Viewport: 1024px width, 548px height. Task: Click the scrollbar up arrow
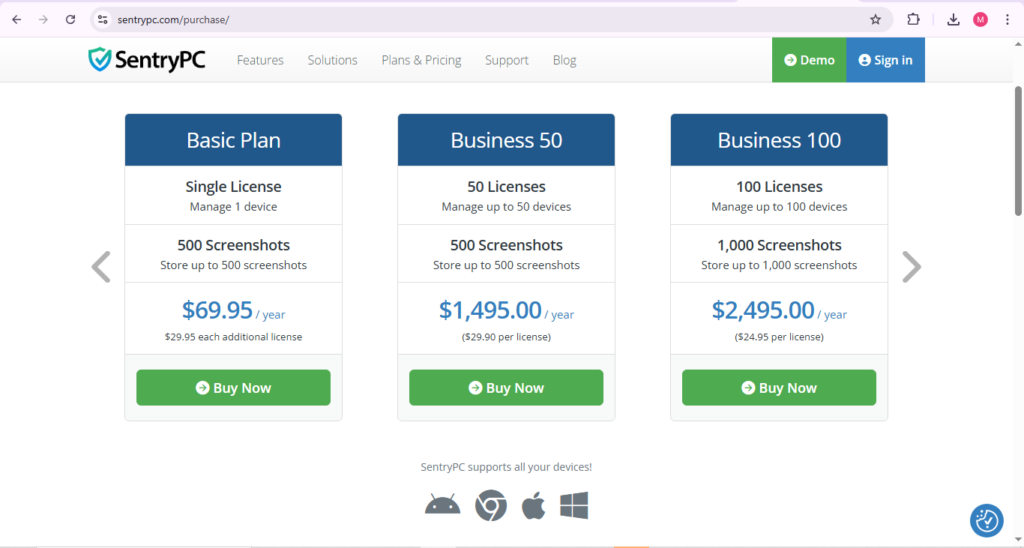(x=1018, y=44)
